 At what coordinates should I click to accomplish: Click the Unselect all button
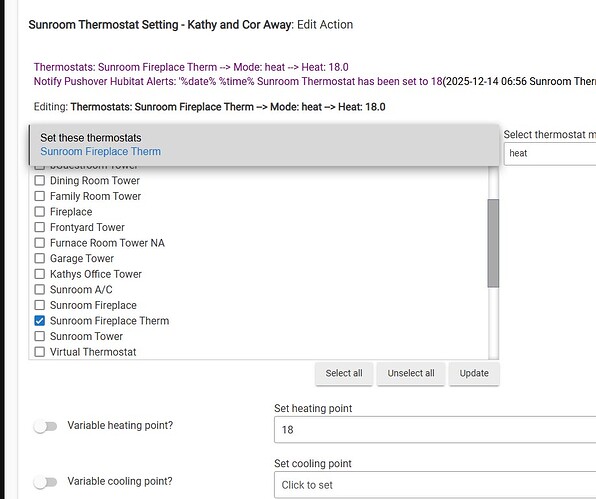click(x=411, y=374)
